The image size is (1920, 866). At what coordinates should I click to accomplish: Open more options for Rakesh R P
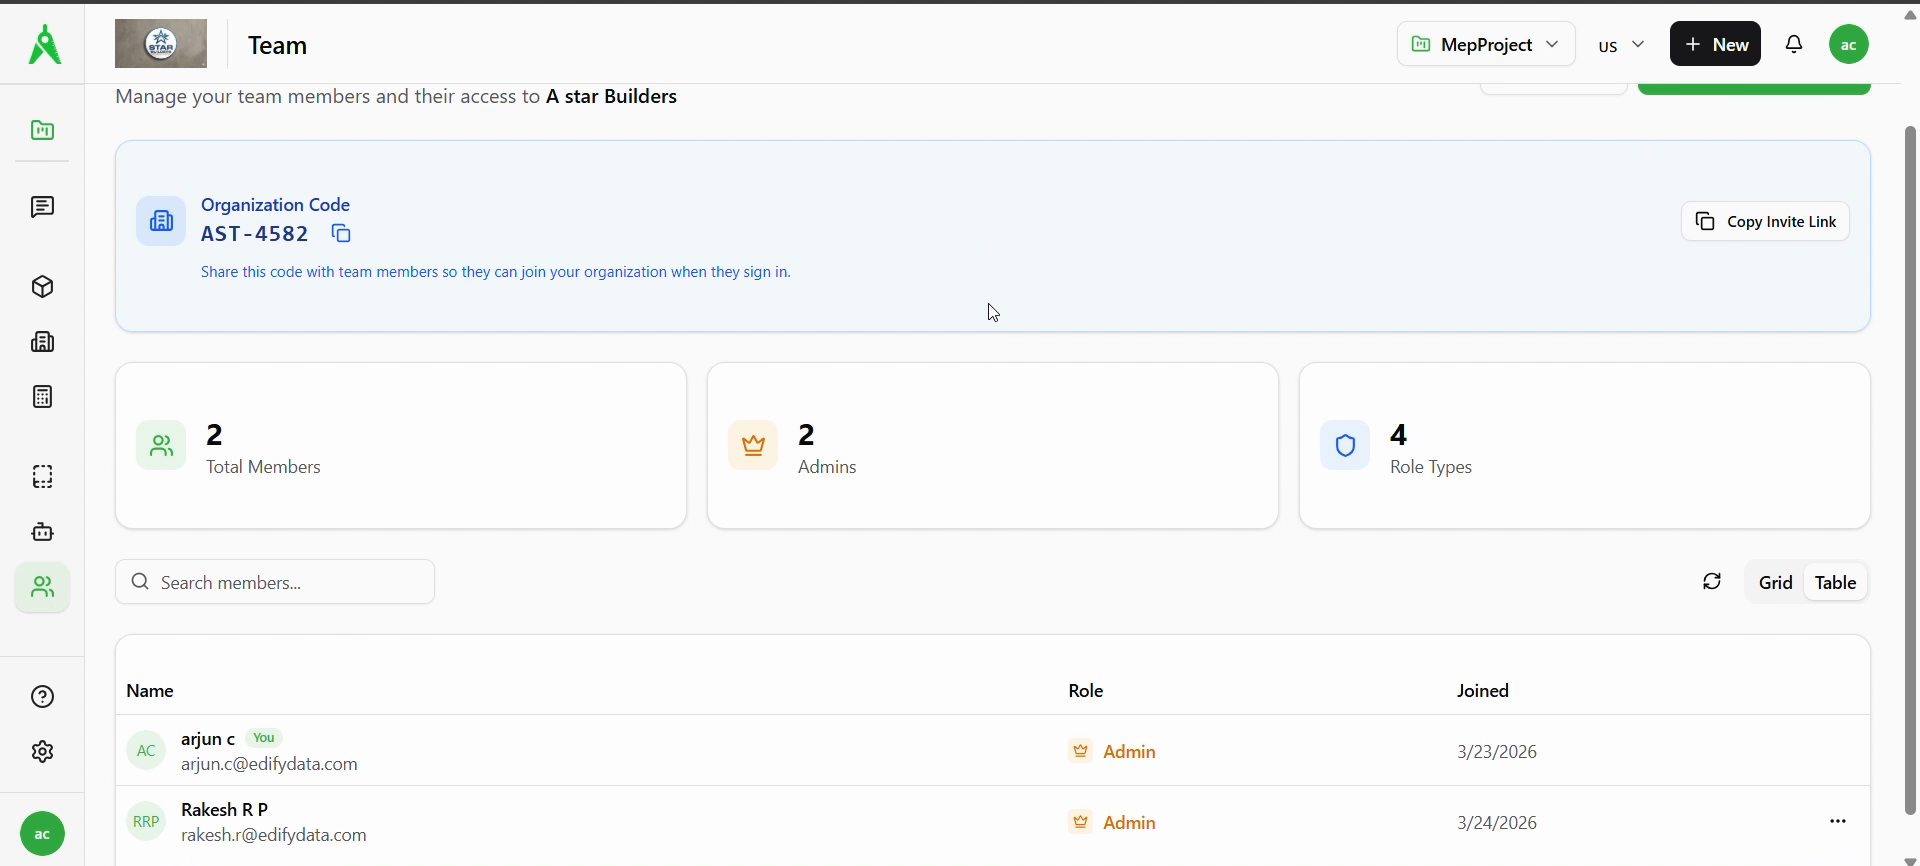(1838, 822)
